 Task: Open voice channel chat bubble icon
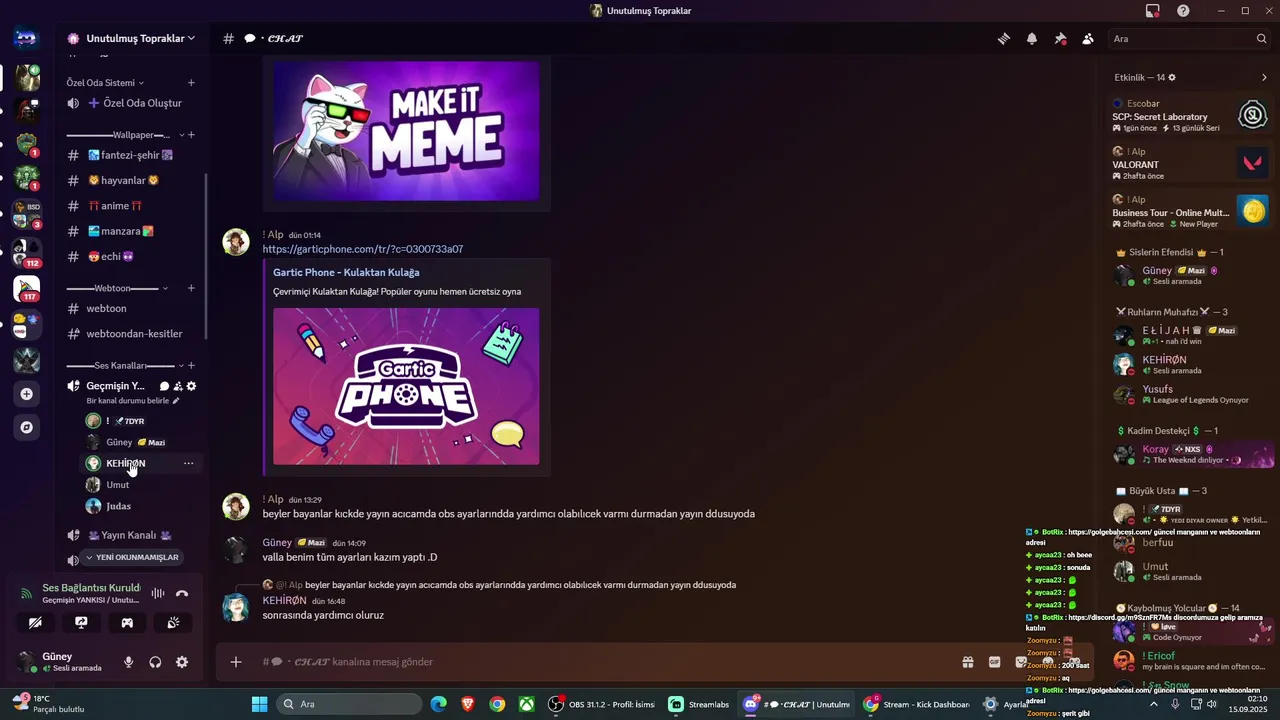tap(164, 386)
